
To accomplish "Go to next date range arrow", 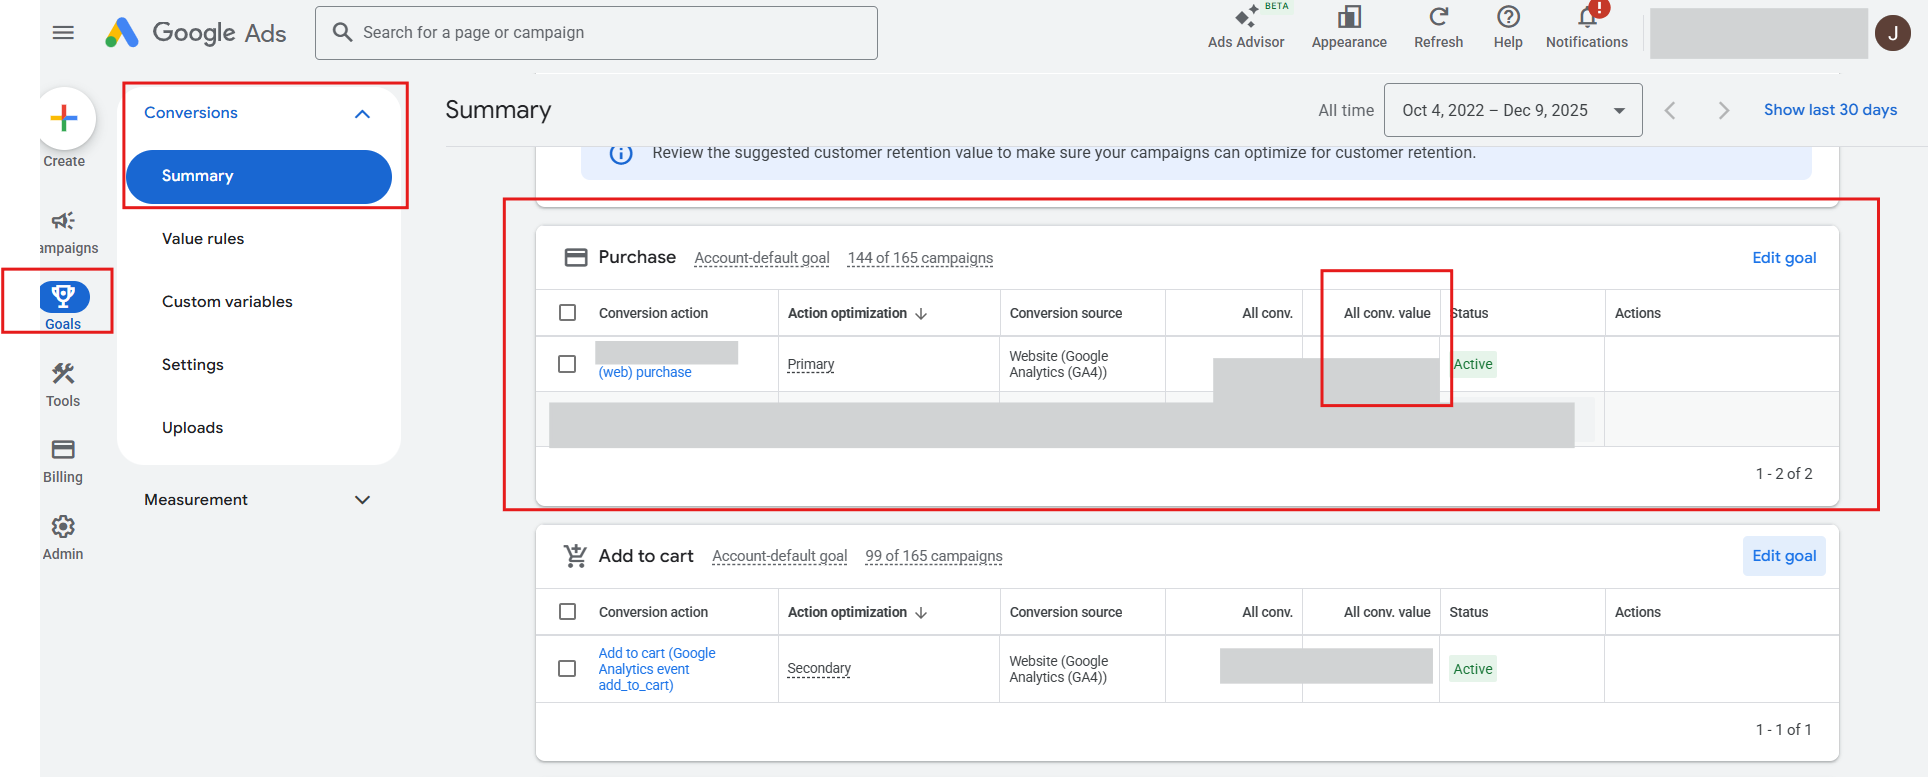I will [x=1723, y=110].
